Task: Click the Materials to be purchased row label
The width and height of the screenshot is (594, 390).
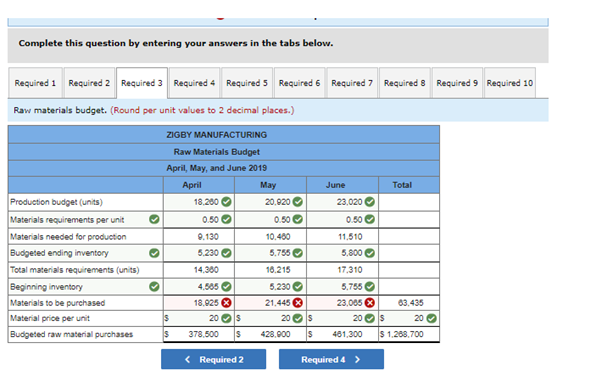Action: pyautogui.click(x=58, y=303)
